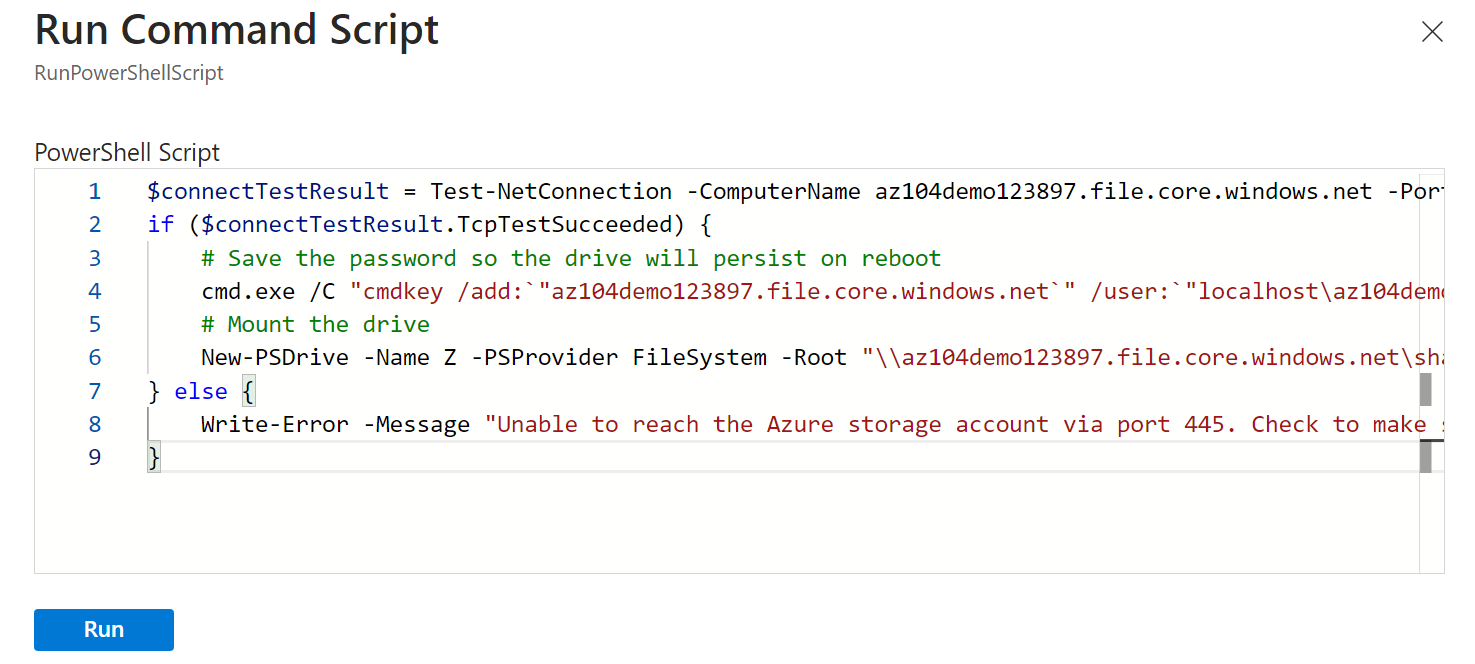Click line number 4 in the gutter

click(95, 291)
